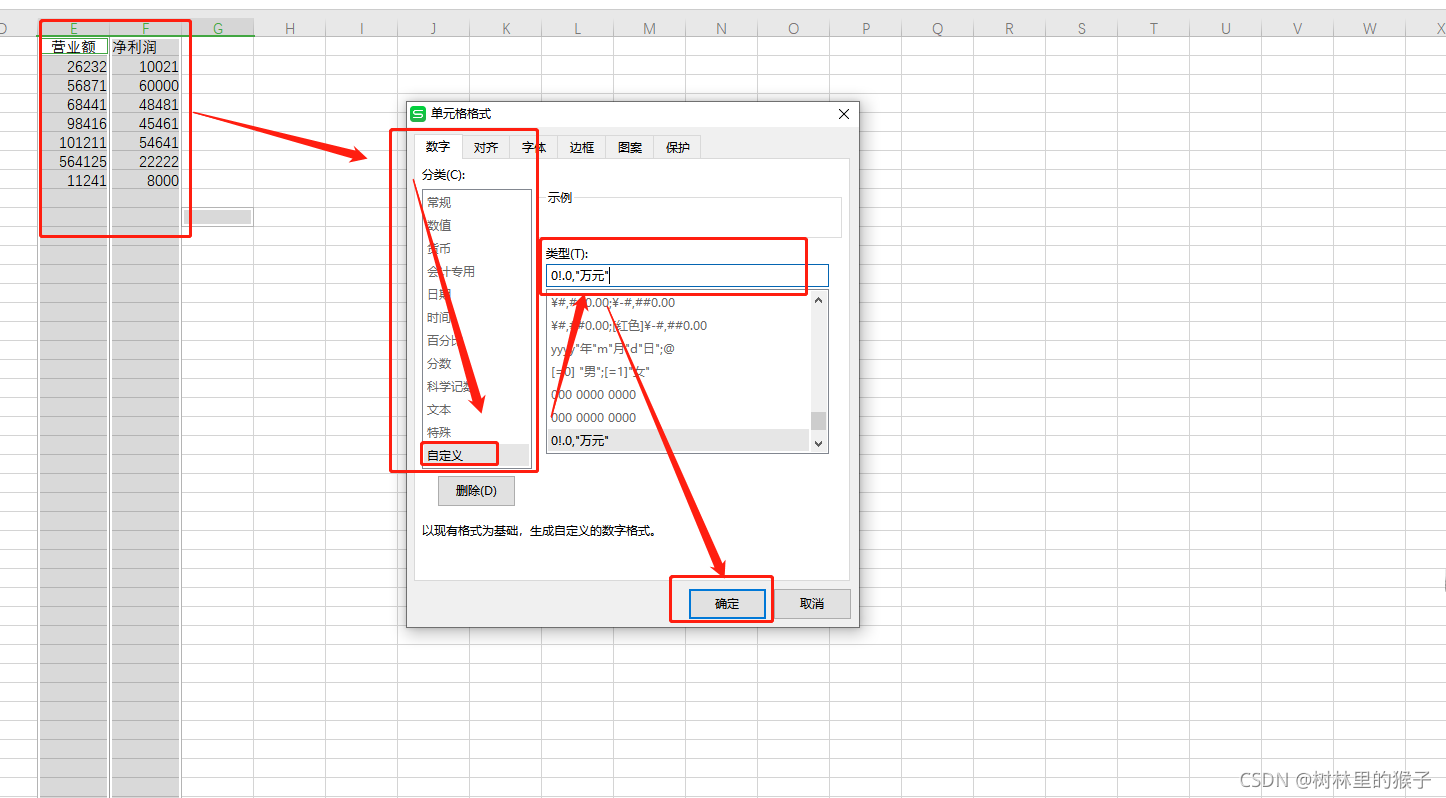Select cell containing 11241
Image resolution: width=1446 pixels, height=798 pixels.
(74, 181)
